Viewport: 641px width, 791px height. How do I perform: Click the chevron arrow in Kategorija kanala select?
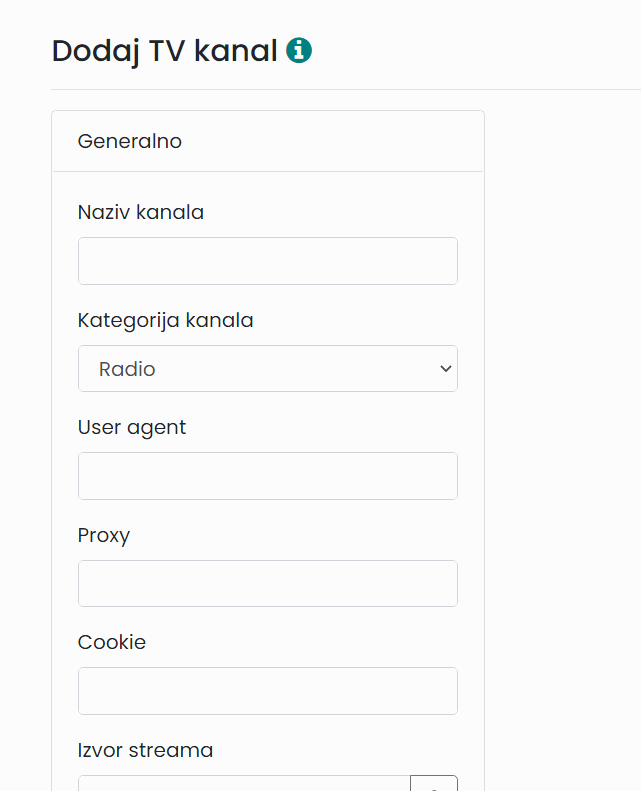[445, 369]
